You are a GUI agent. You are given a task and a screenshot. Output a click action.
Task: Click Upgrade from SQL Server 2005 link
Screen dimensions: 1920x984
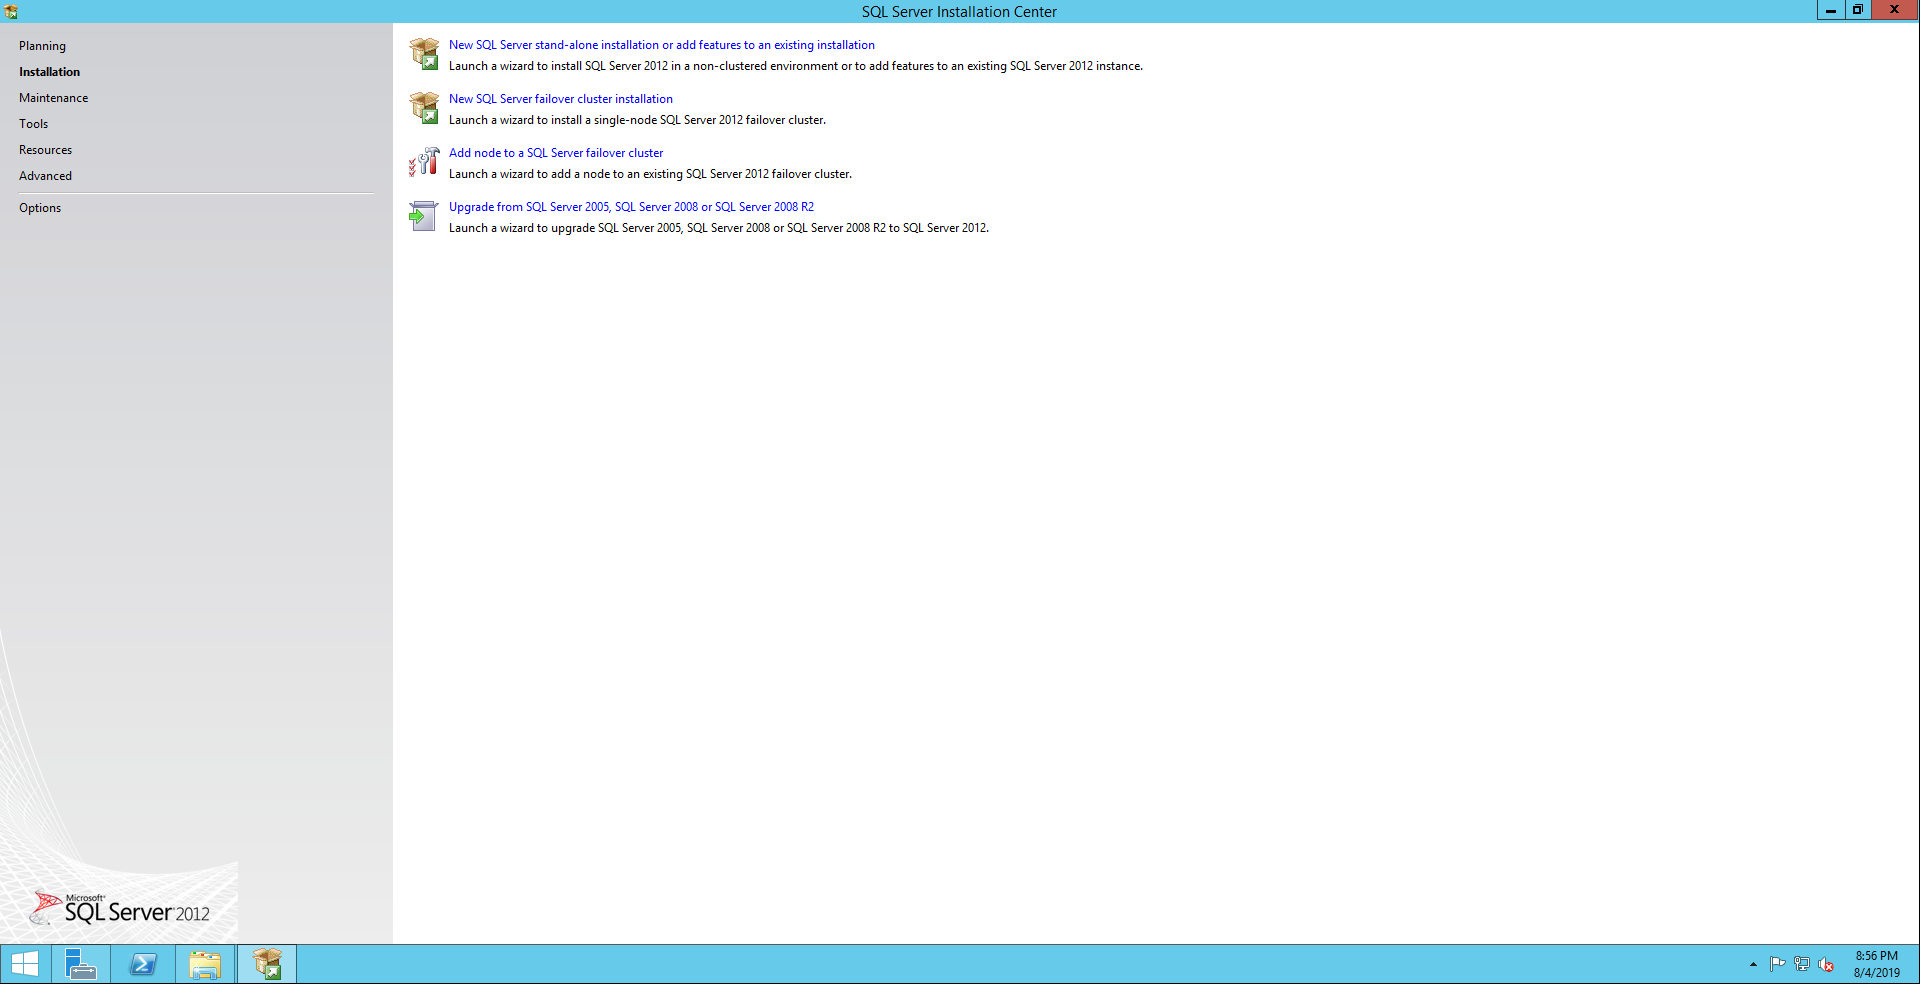click(x=631, y=207)
